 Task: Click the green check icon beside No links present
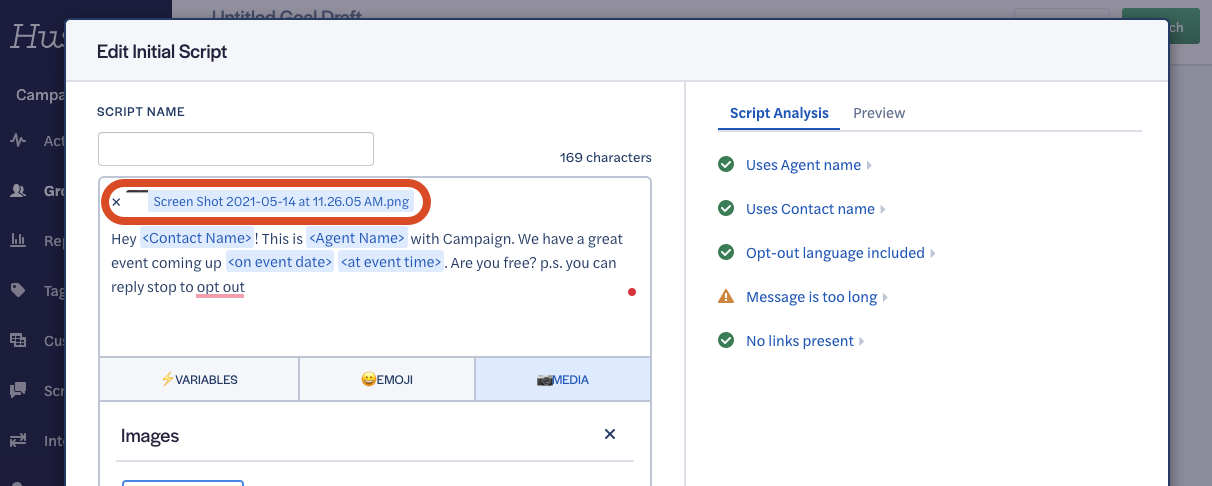point(726,341)
